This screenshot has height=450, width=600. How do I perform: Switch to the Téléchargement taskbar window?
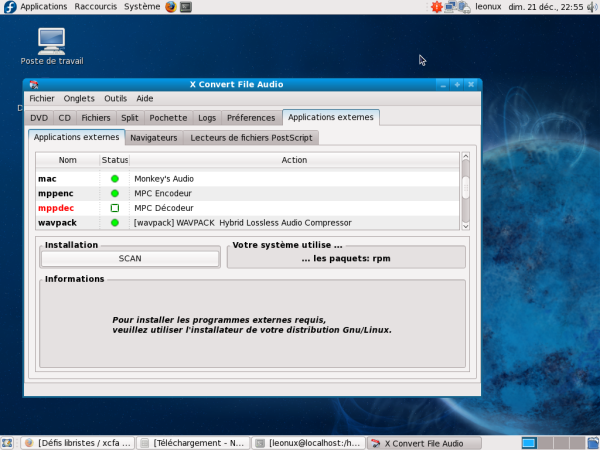tap(193, 443)
